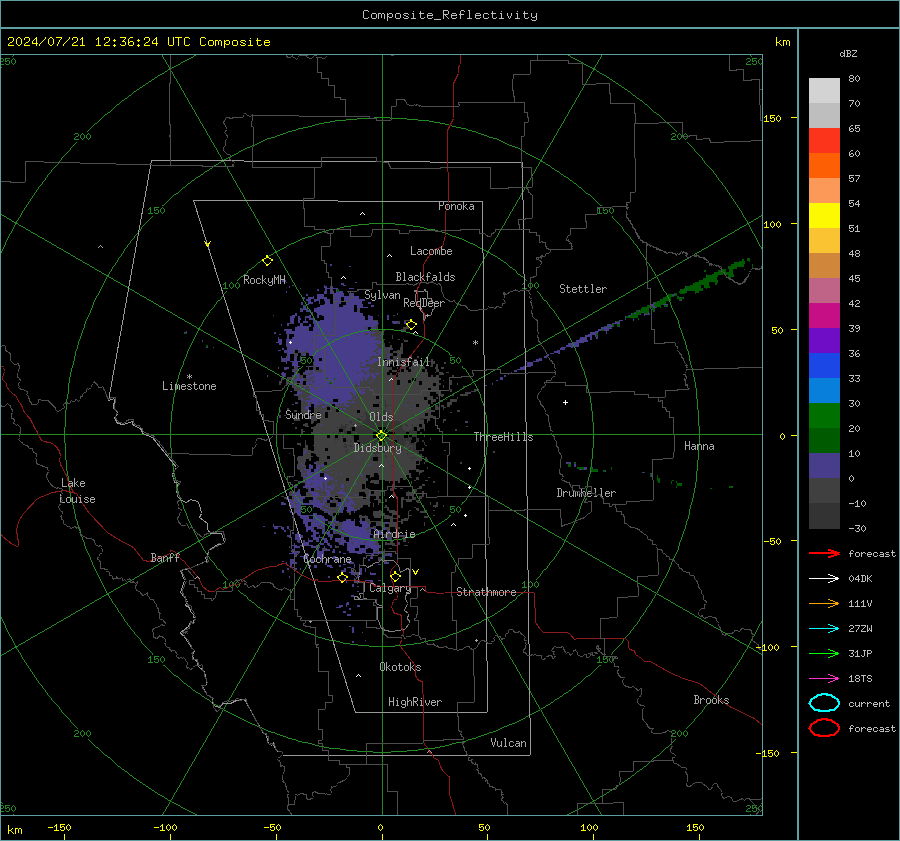Image resolution: width=900 pixels, height=841 pixels.
Task: Click the red forecast ellipse symbol
Action: click(824, 728)
